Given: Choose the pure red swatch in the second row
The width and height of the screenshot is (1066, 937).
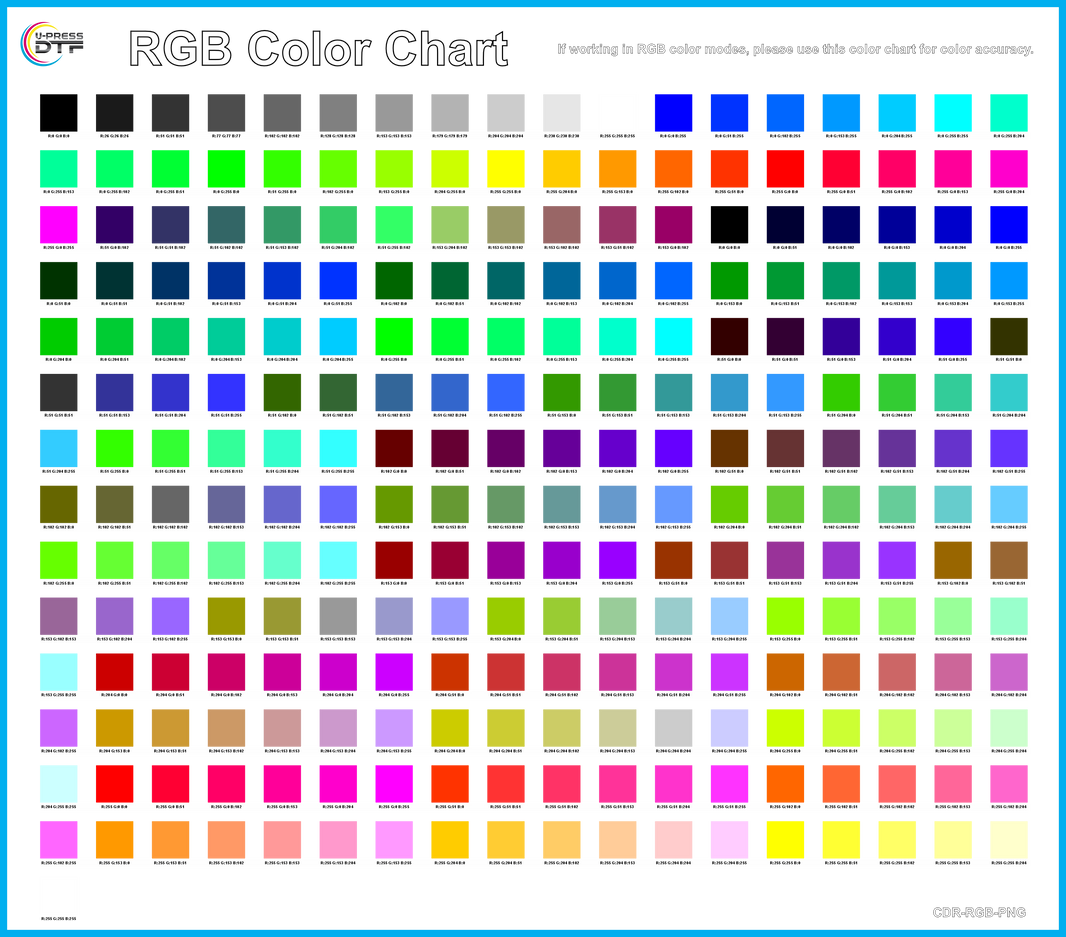Looking at the screenshot, I should tap(785, 166).
